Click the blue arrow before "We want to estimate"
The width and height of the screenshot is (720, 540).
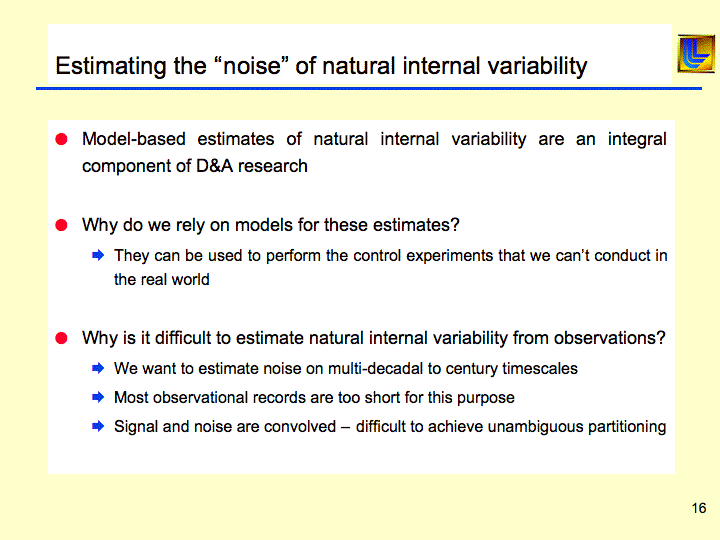coord(98,368)
